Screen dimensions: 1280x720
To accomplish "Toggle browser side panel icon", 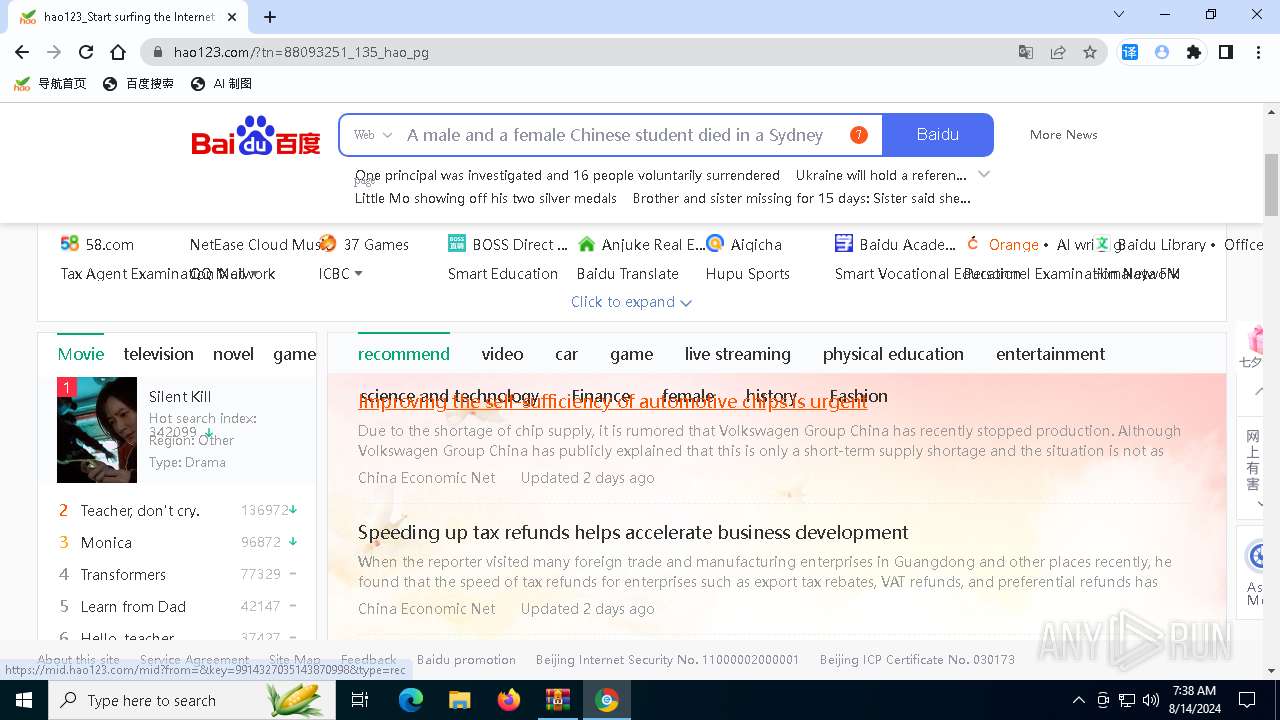I will [1226, 52].
